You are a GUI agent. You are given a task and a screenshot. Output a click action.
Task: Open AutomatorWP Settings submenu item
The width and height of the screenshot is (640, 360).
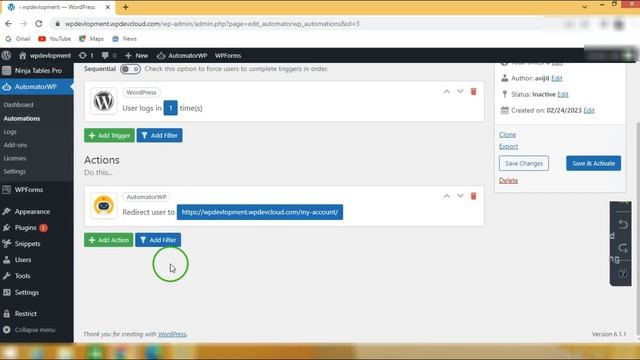click(x=14, y=171)
